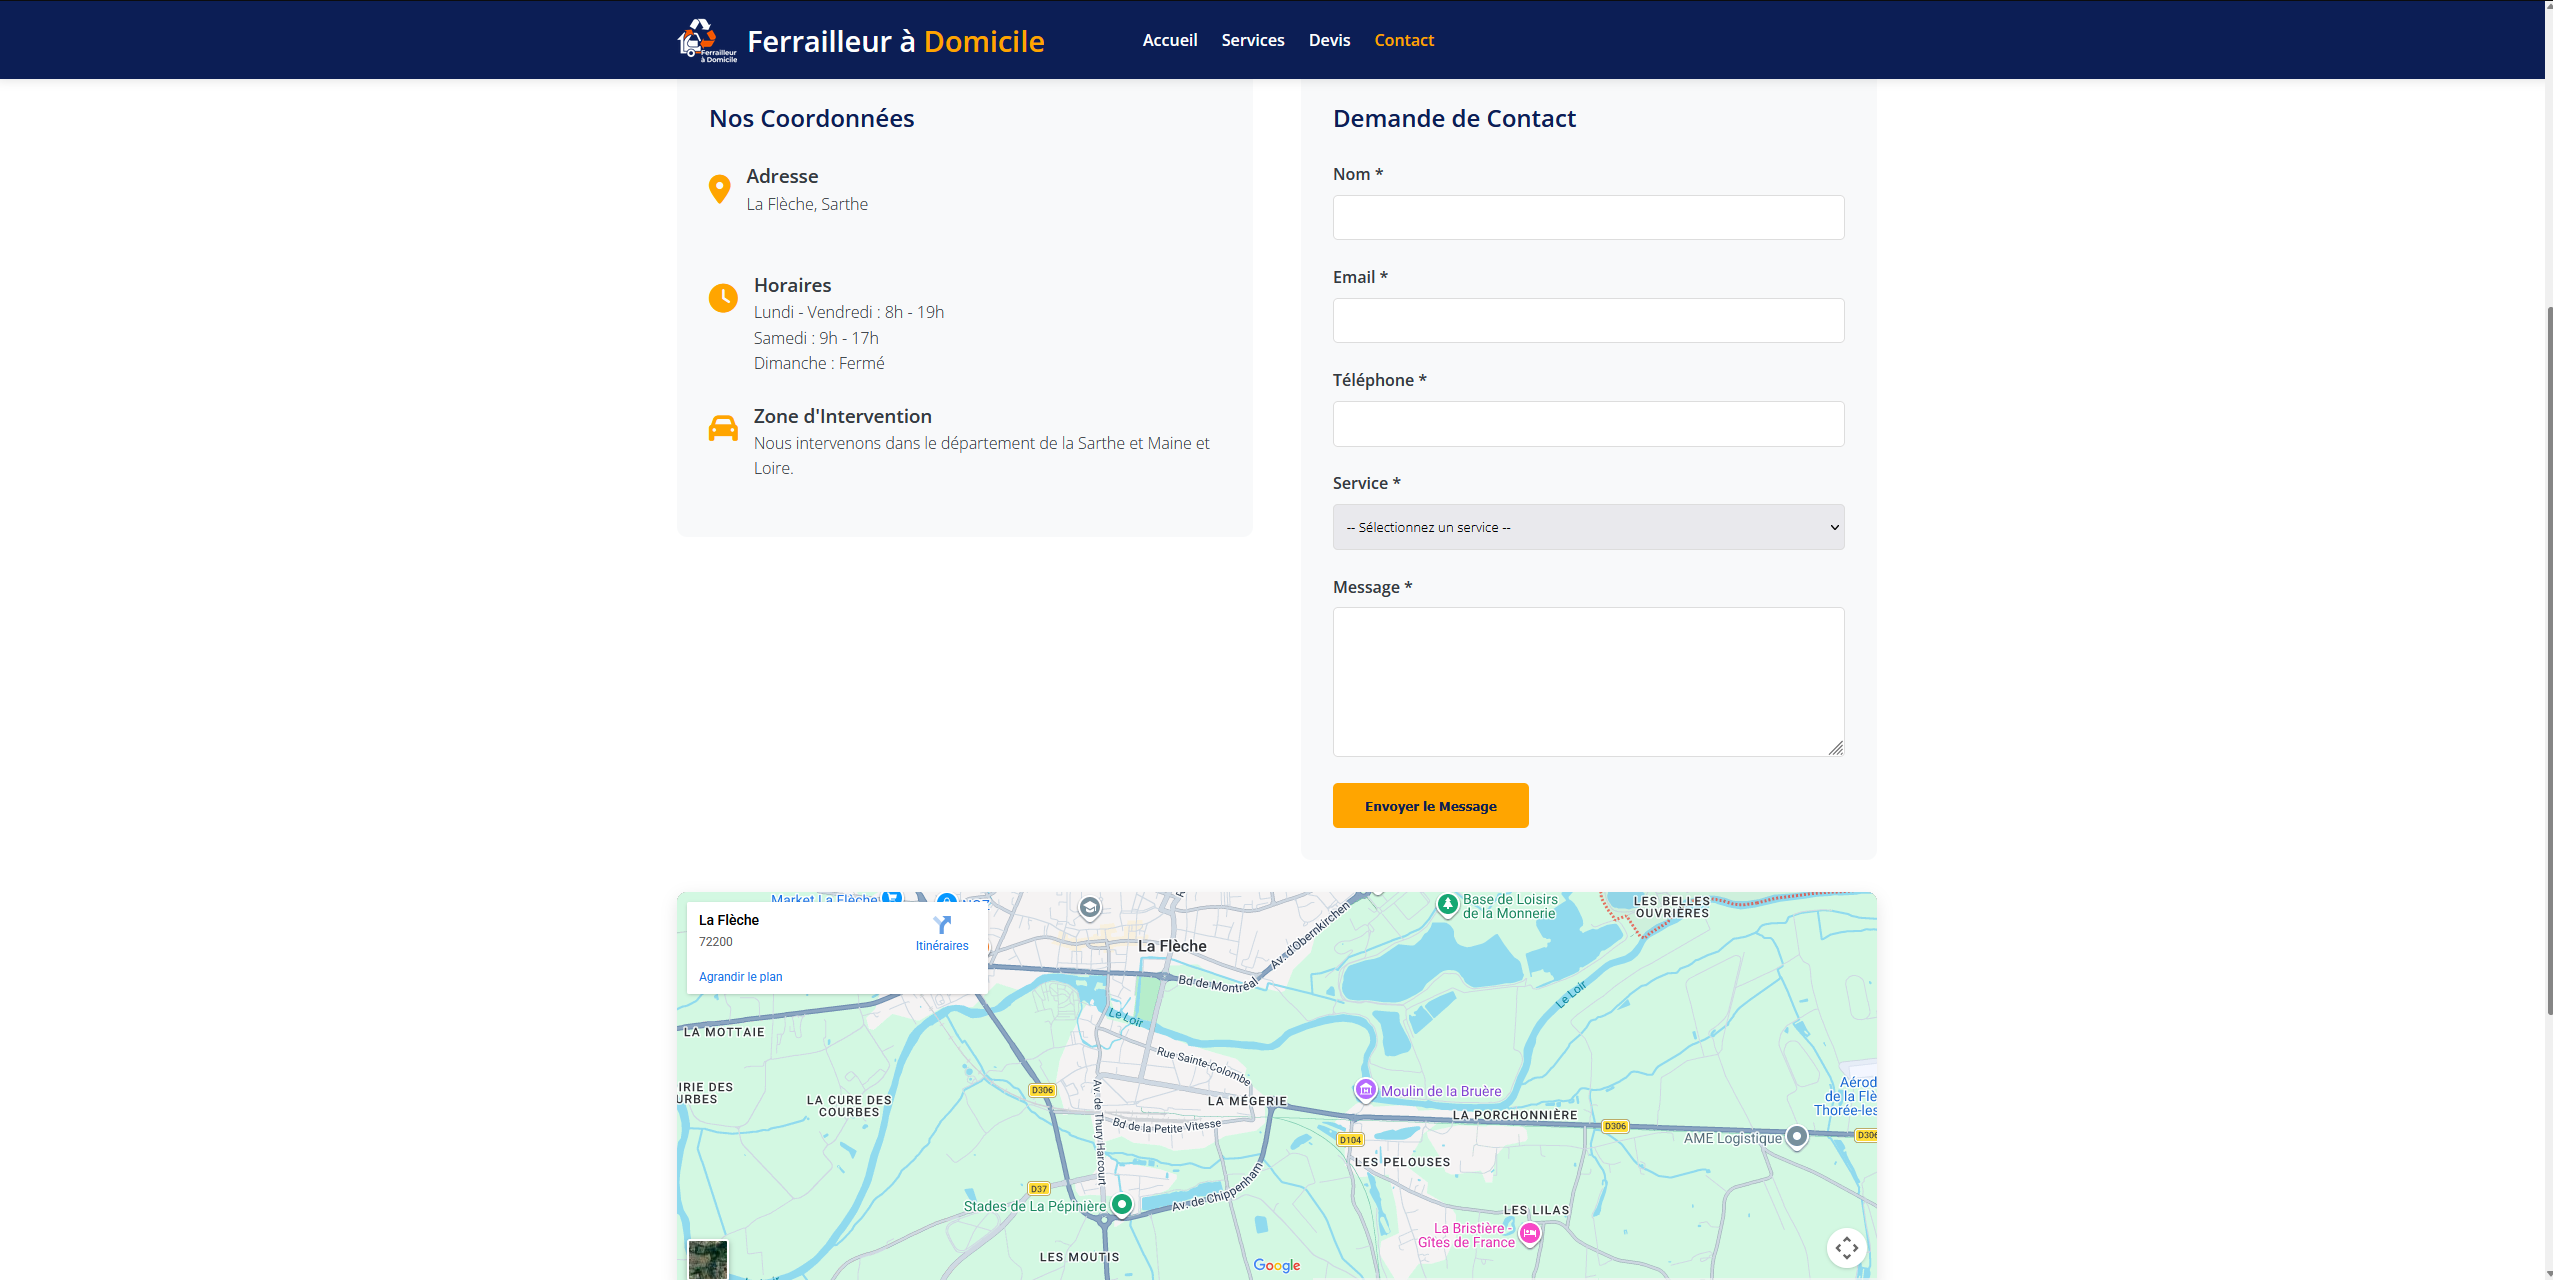Screen dimensions: 2553x1280
Task: Click the Stades de La Pépinière marker
Action: (1122, 1204)
